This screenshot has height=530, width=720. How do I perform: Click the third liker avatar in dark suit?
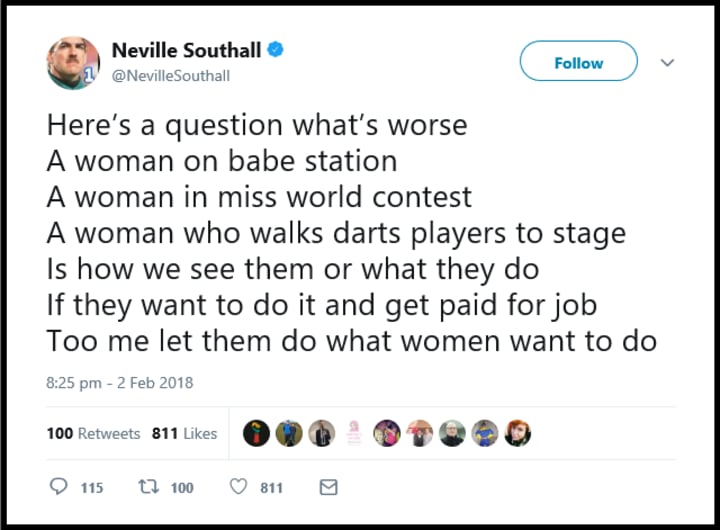click(321, 433)
